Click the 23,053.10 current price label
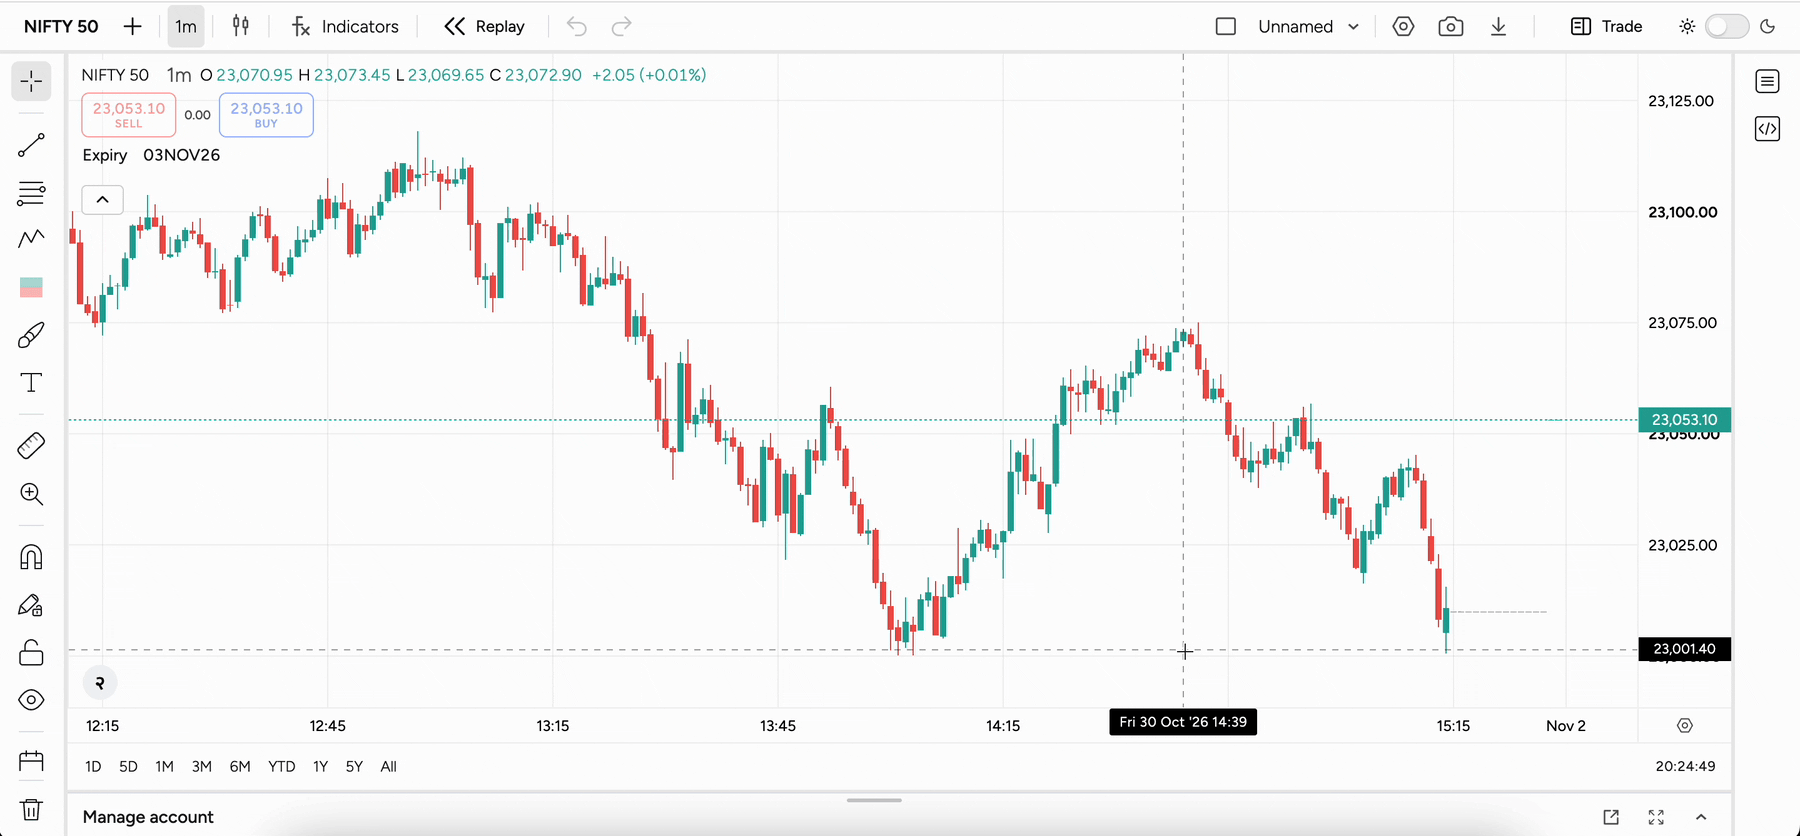1800x836 pixels. 1685,420
